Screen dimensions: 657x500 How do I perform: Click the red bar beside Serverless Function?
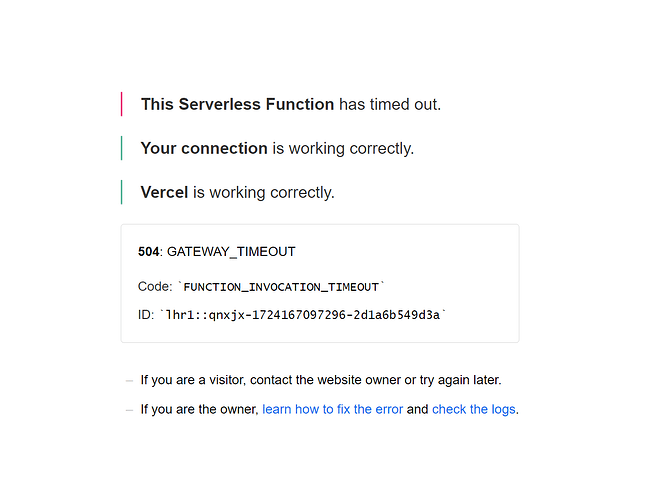coord(122,104)
